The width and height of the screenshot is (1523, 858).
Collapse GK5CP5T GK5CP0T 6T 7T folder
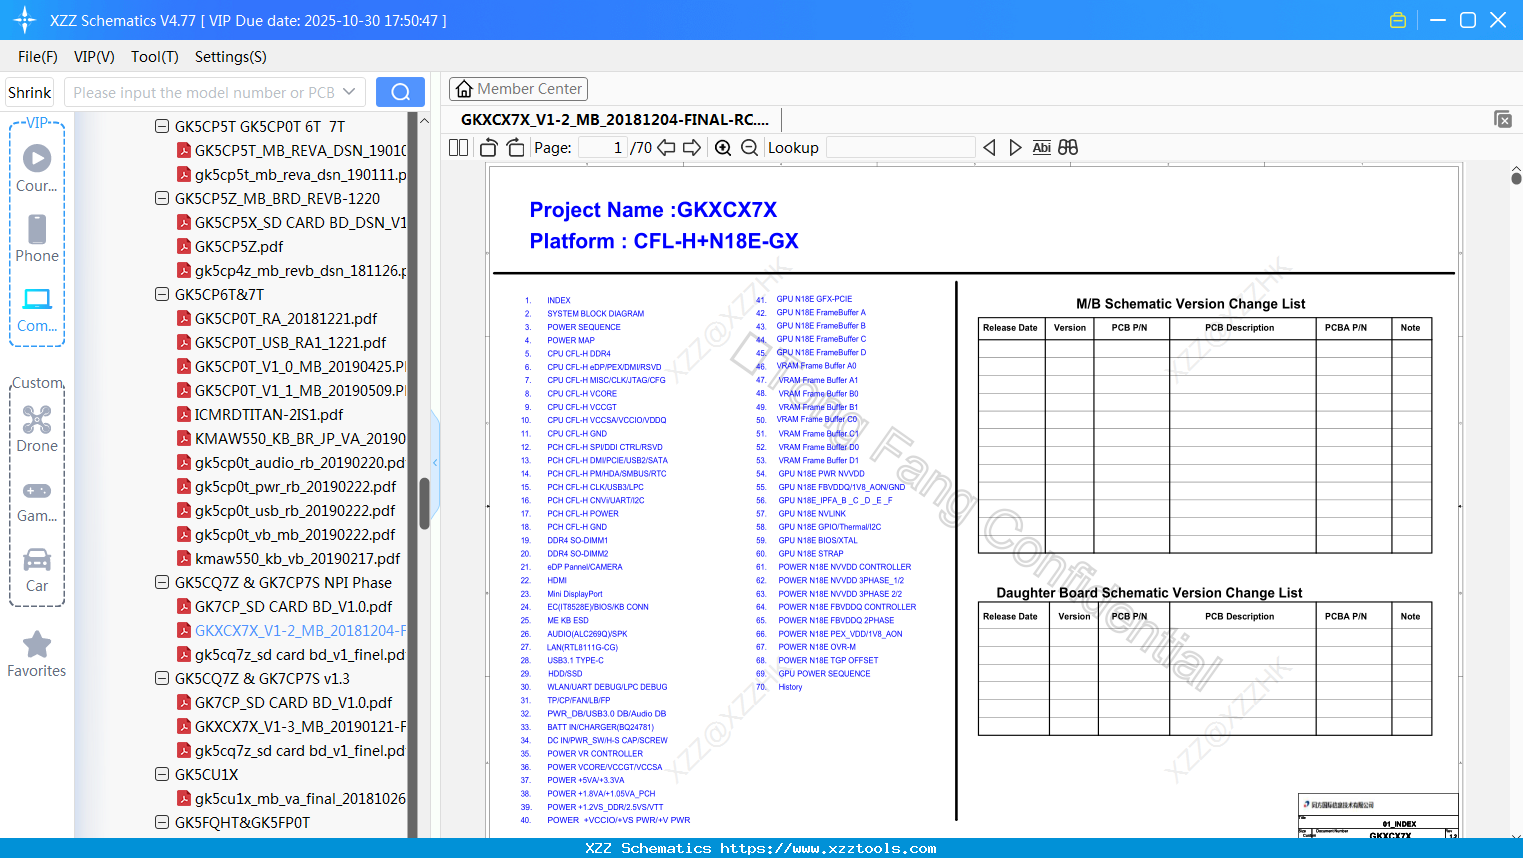pyautogui.click(x=162, y=126)
